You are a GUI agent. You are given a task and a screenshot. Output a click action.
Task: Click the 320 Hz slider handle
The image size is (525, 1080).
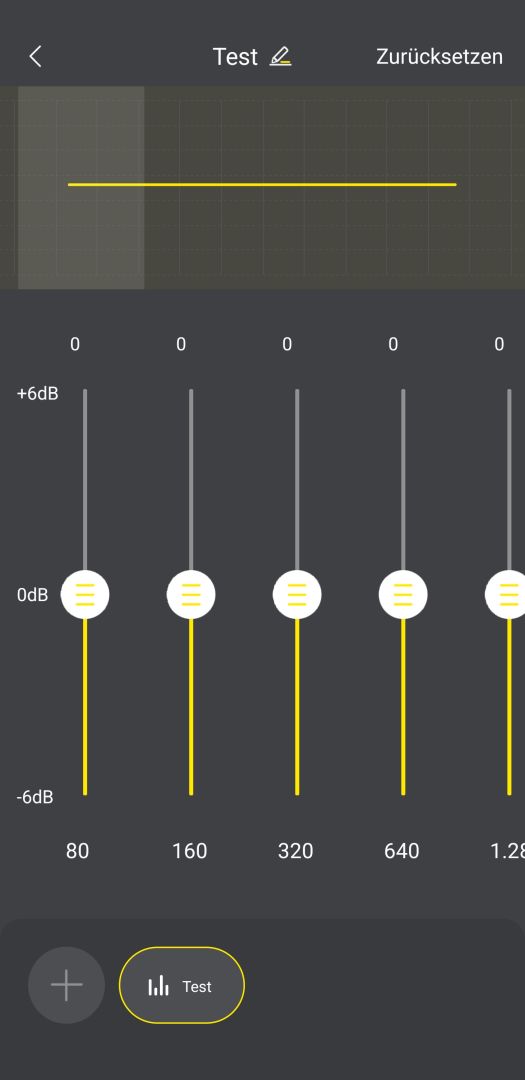(297, 594)
